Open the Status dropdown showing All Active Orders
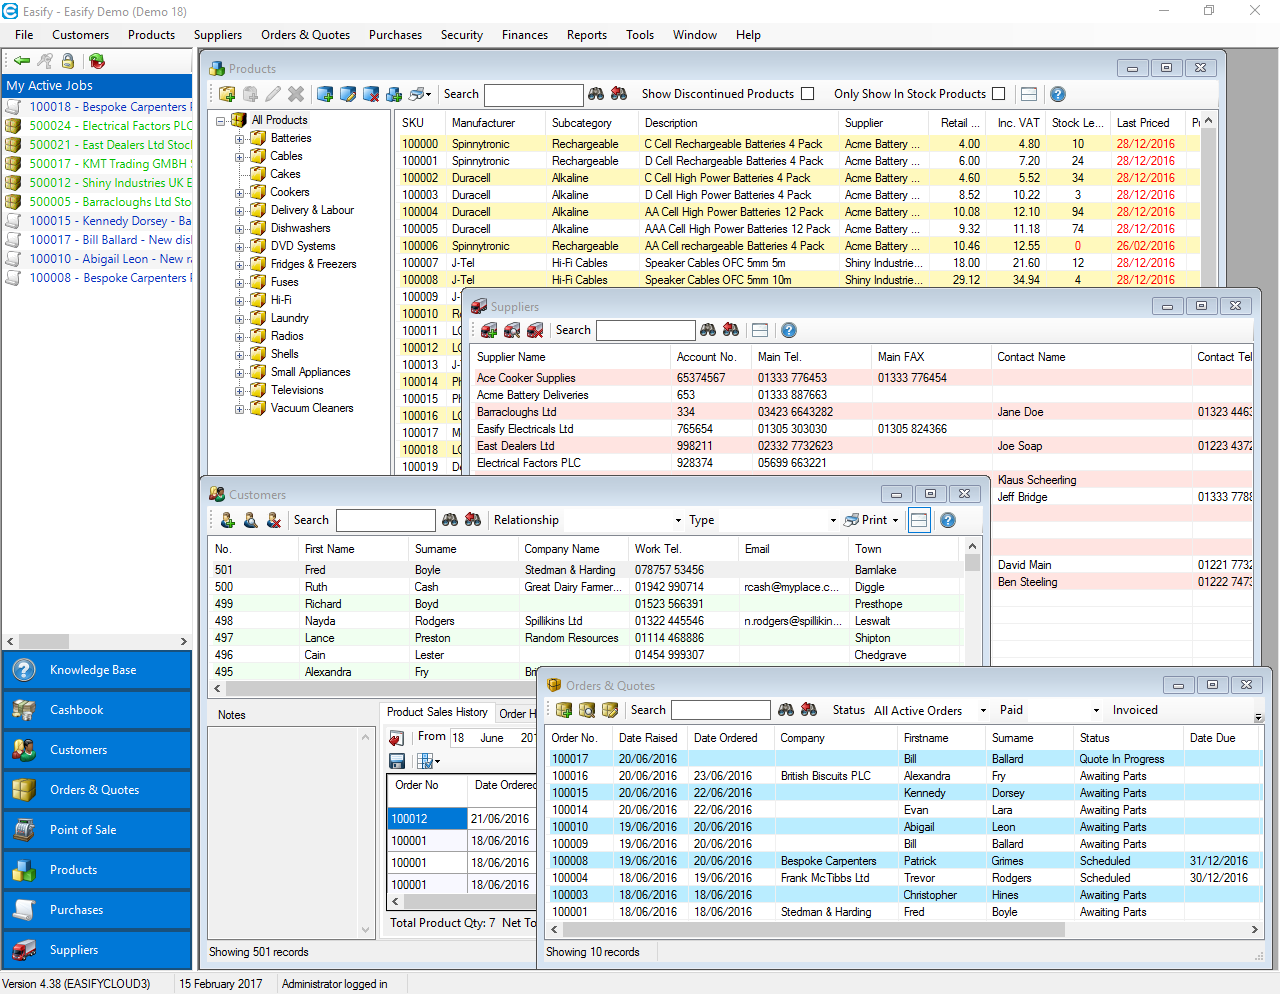The image size is (1280, 994). 983,711
